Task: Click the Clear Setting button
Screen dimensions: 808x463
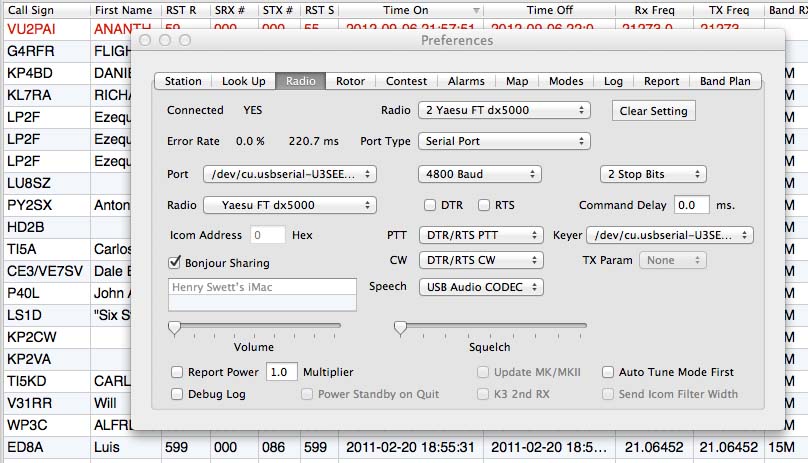Action: click(653, 111)
